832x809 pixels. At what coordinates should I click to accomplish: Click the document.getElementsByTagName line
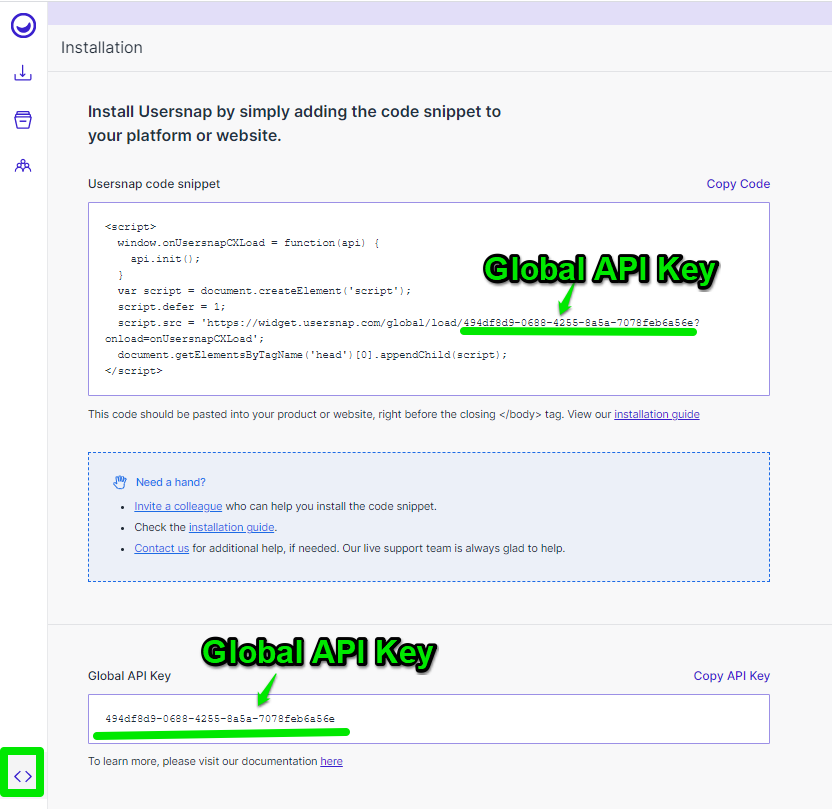pyautogui.click(x=313, y=355)
